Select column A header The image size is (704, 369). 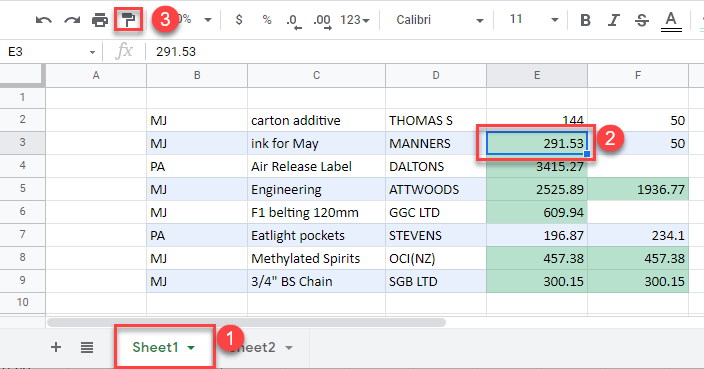[x=96, y=75]
